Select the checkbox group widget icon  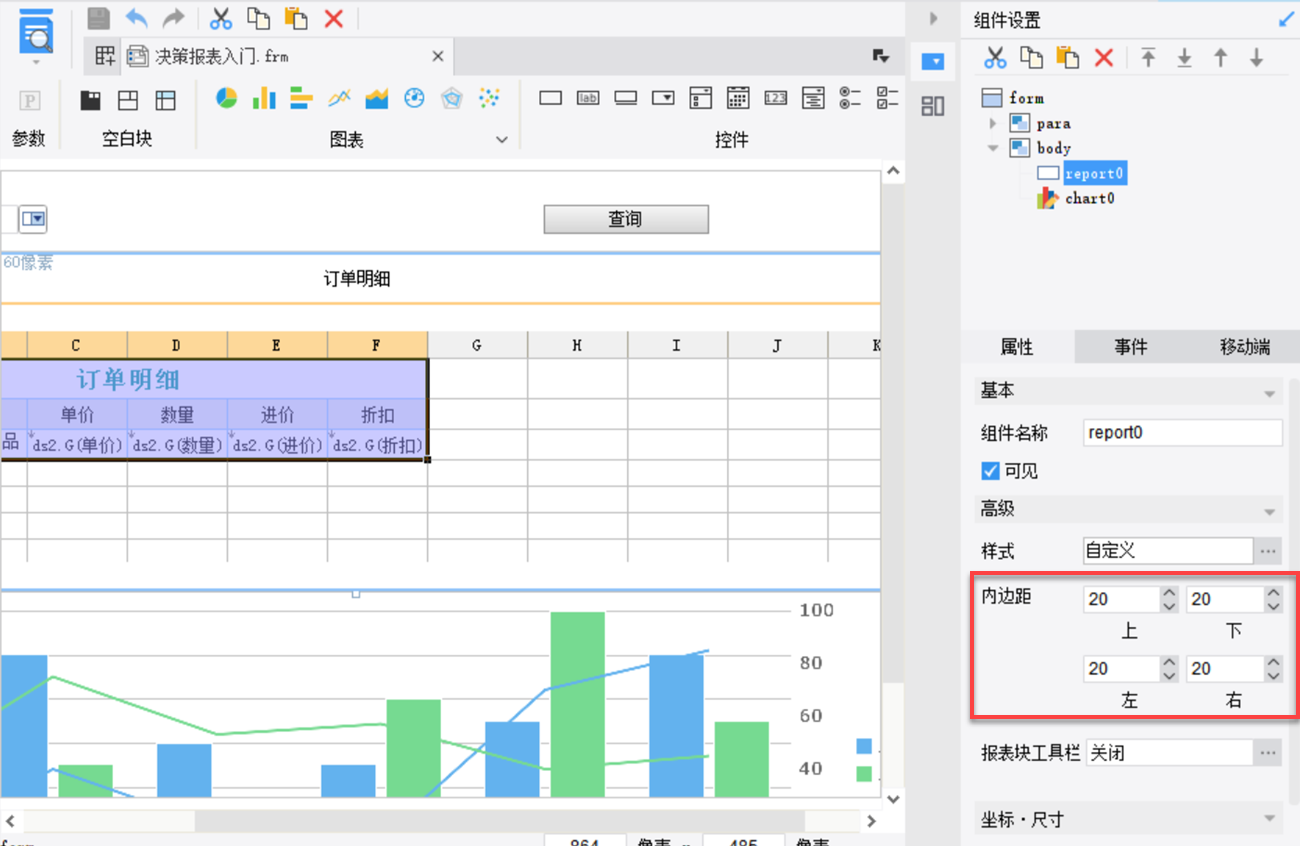point(887,98)
